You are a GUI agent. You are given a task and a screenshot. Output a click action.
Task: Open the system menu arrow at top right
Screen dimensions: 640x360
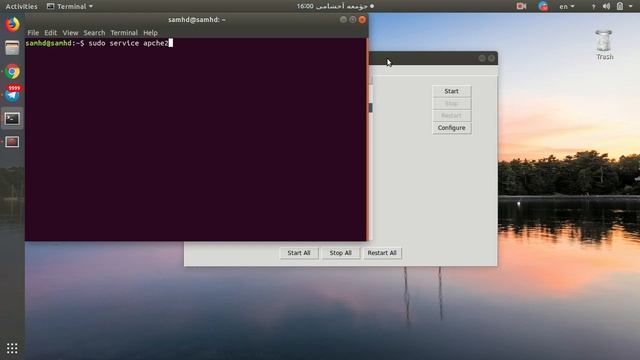pos(631,7)
